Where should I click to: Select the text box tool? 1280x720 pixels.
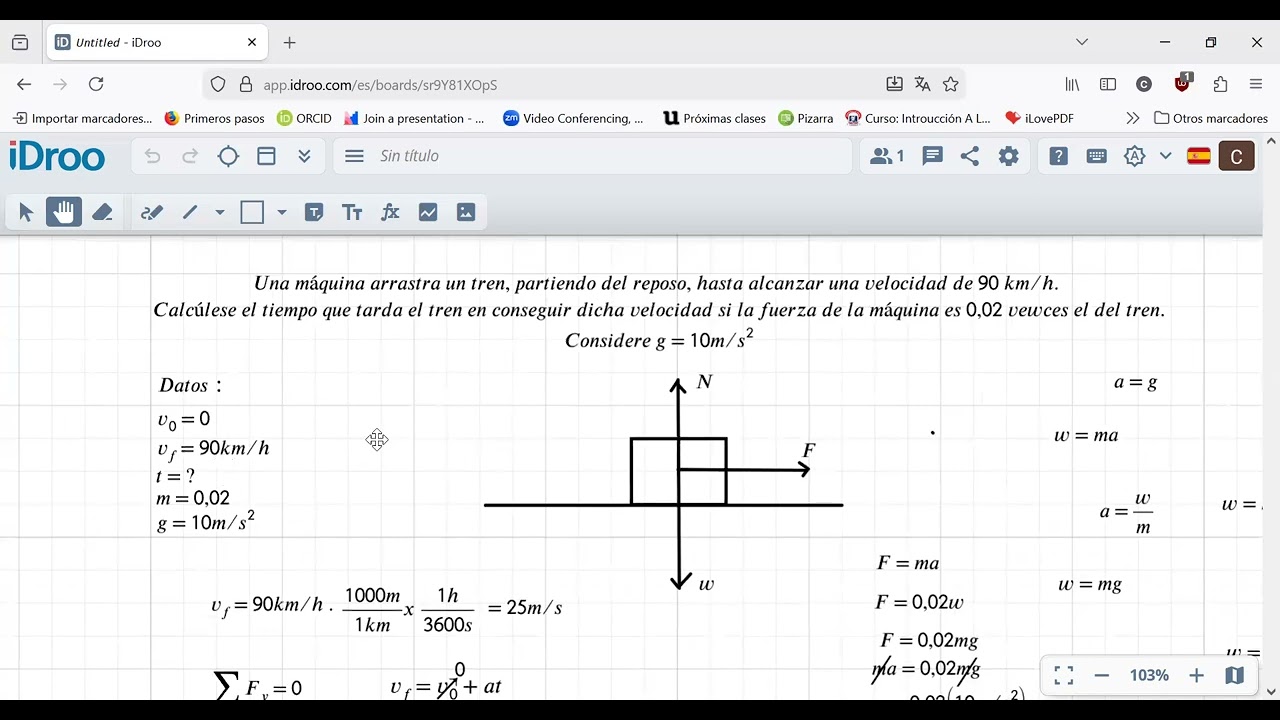click(314, 212)
